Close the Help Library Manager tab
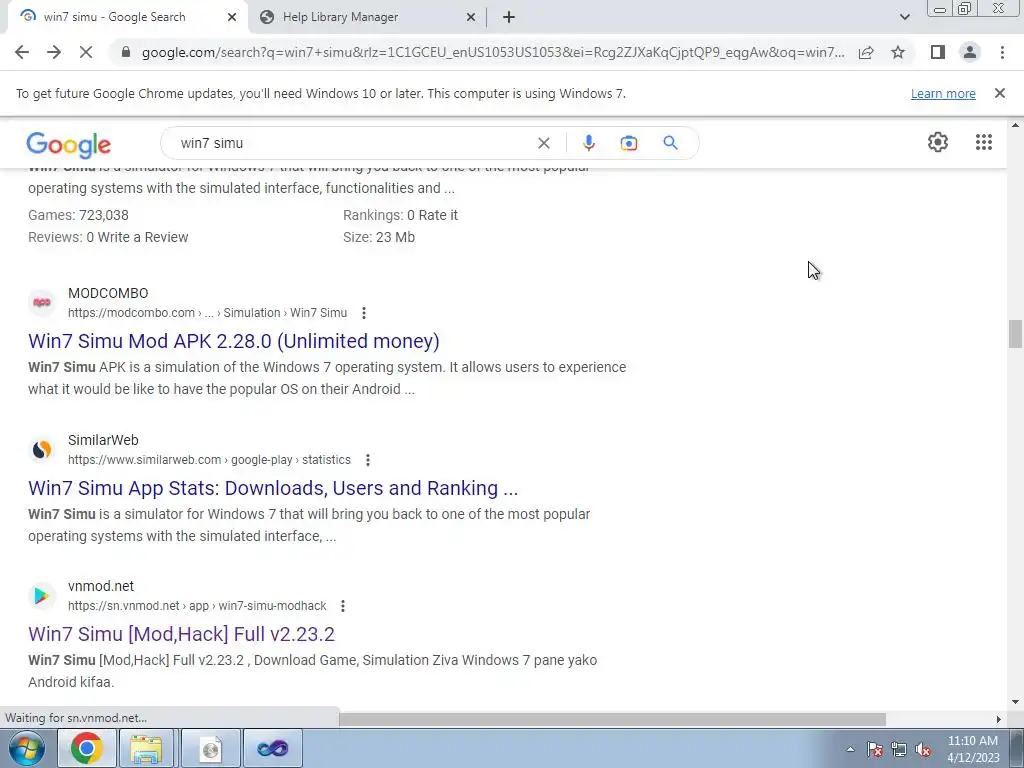 point(471,17)
